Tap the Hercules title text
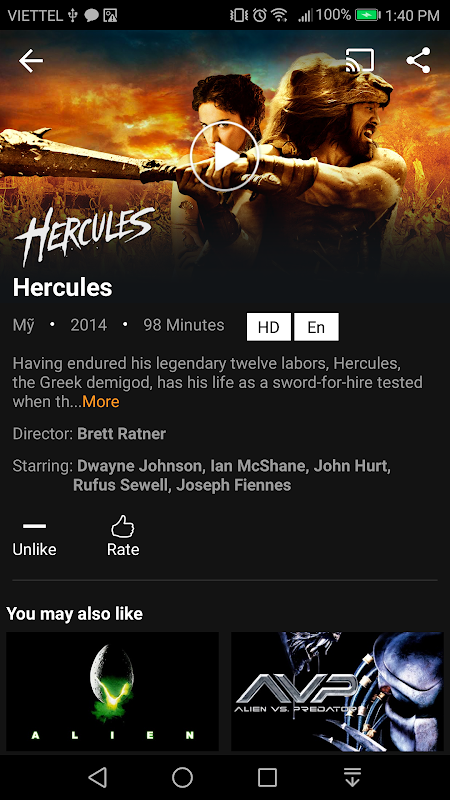Screen dimensions: 450x800 (62, 287)
